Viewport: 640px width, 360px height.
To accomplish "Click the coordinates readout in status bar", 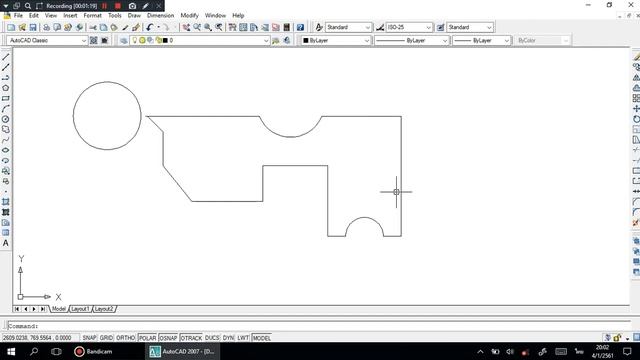I will [x=40, y=338].
